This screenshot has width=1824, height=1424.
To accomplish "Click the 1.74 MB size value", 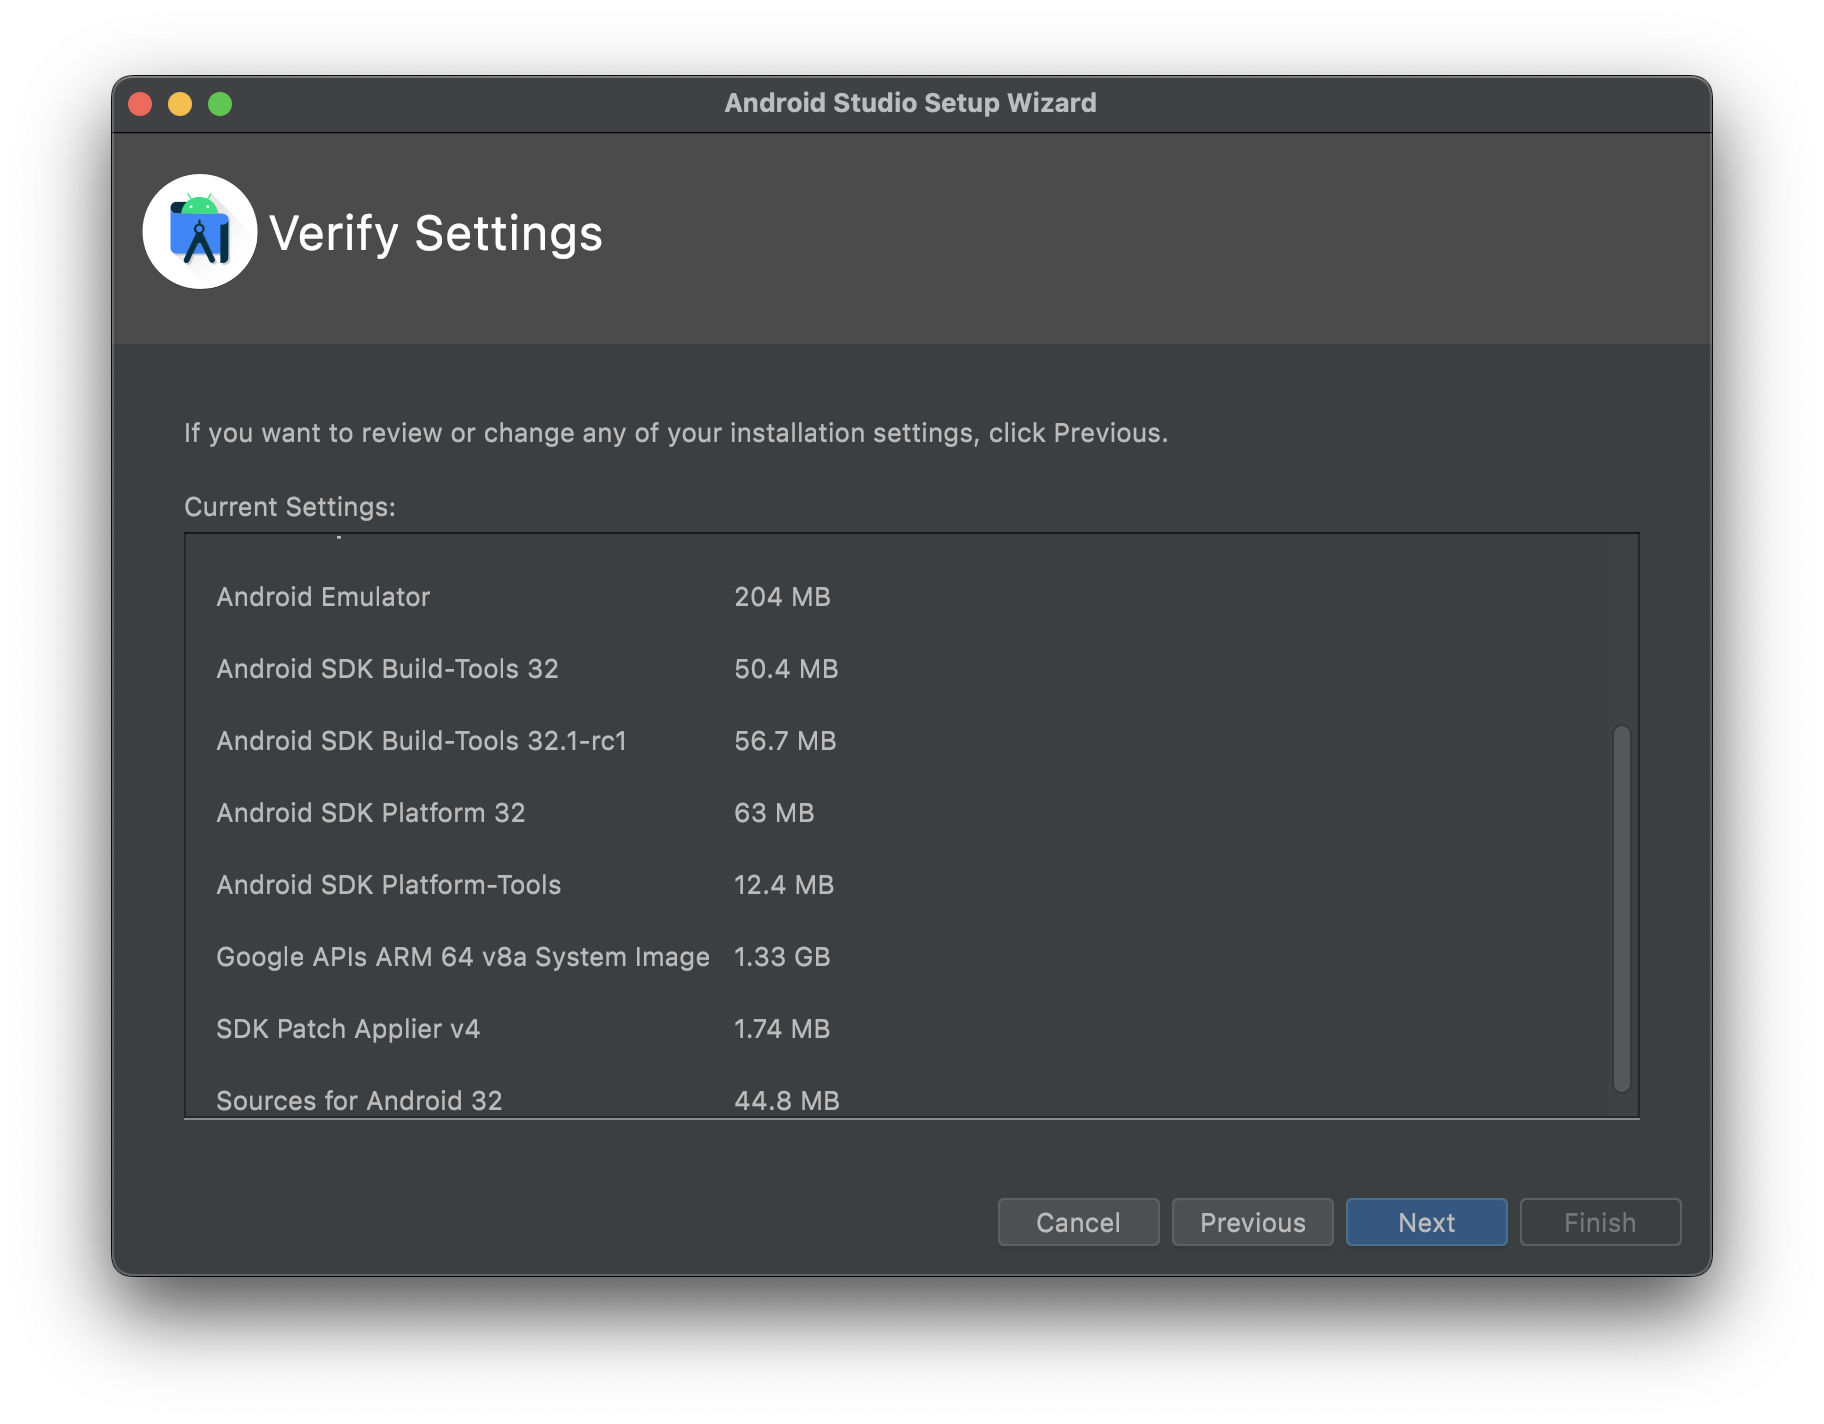I will 782,1029.
